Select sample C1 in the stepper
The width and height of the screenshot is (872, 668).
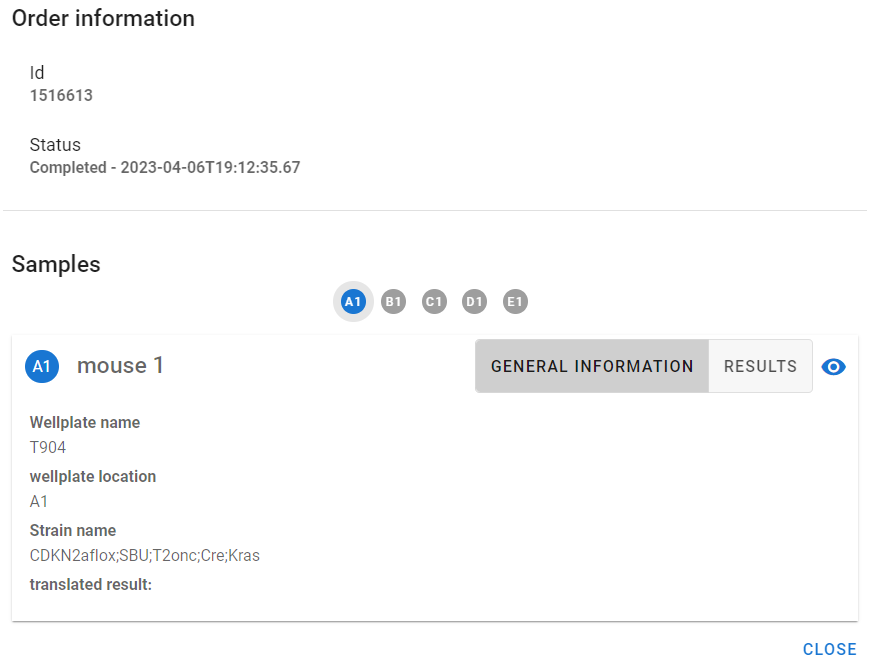[x=434, y=301]
